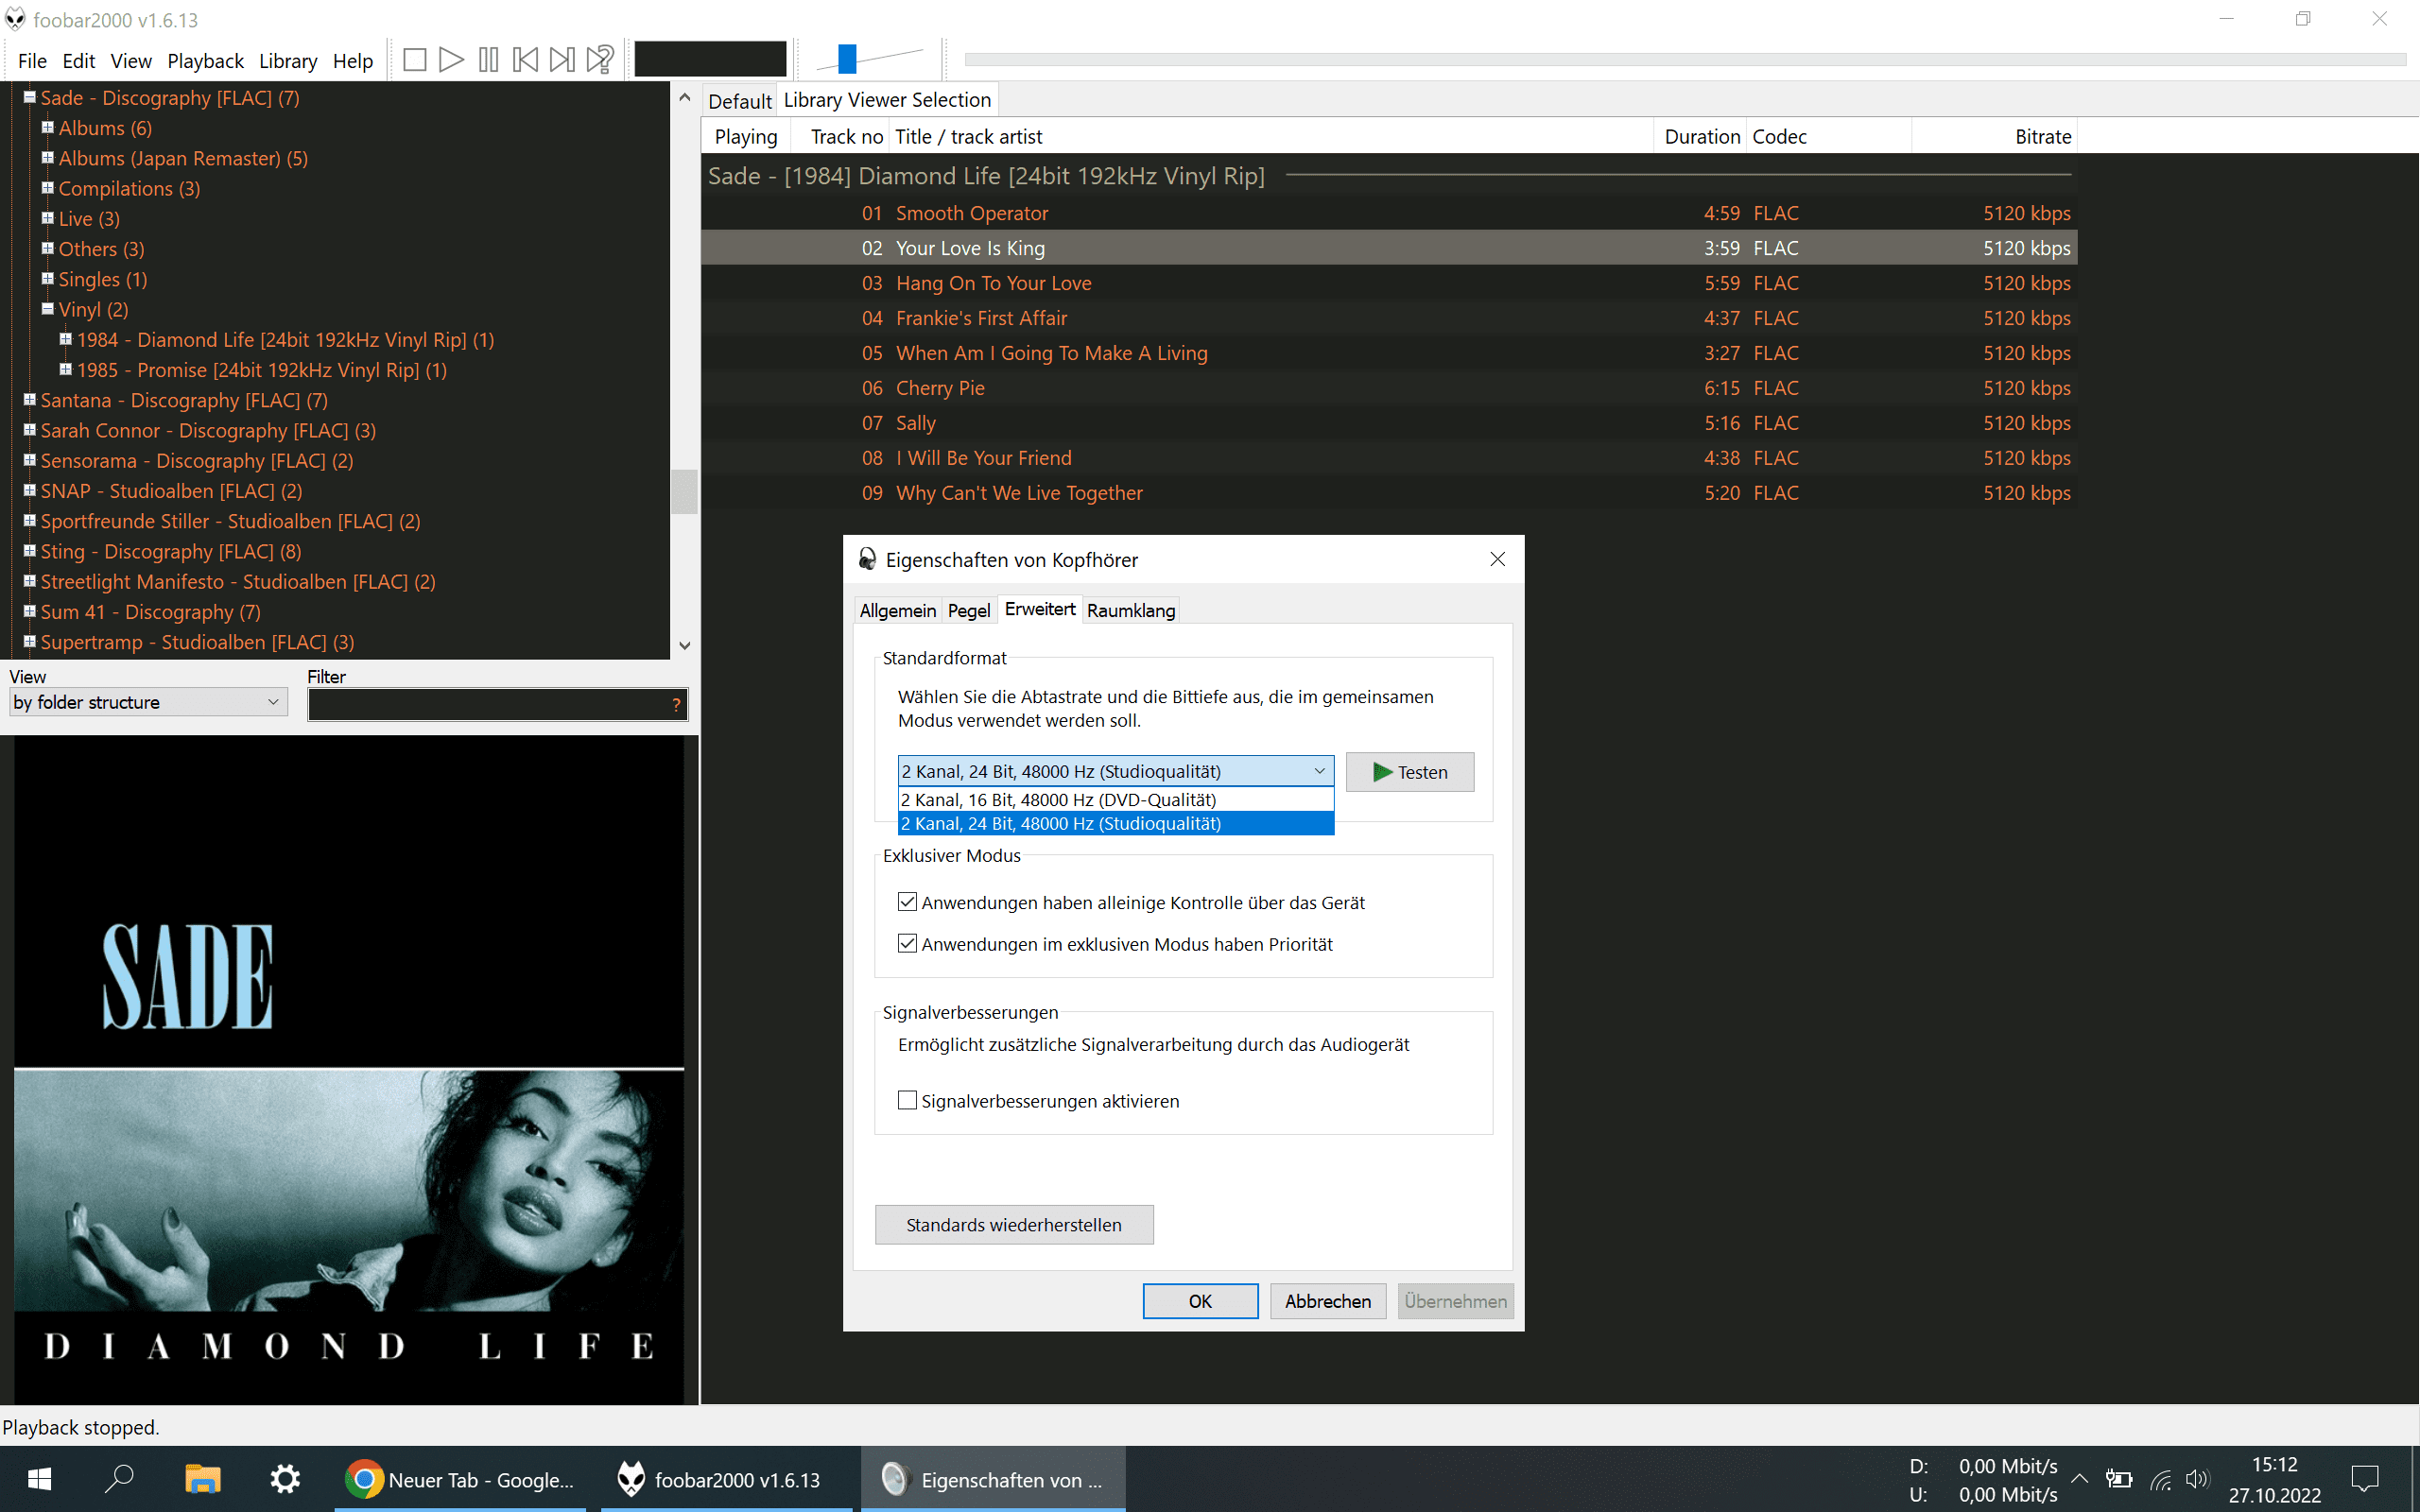Click the Abbrechen button

(x=1328, y=1301)
